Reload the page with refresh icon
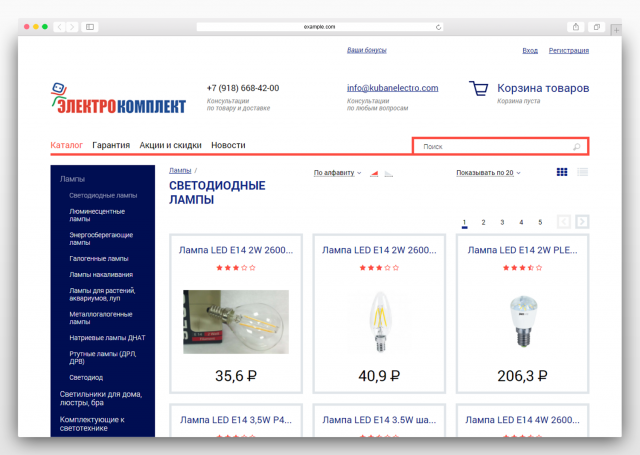 (438, 27)
